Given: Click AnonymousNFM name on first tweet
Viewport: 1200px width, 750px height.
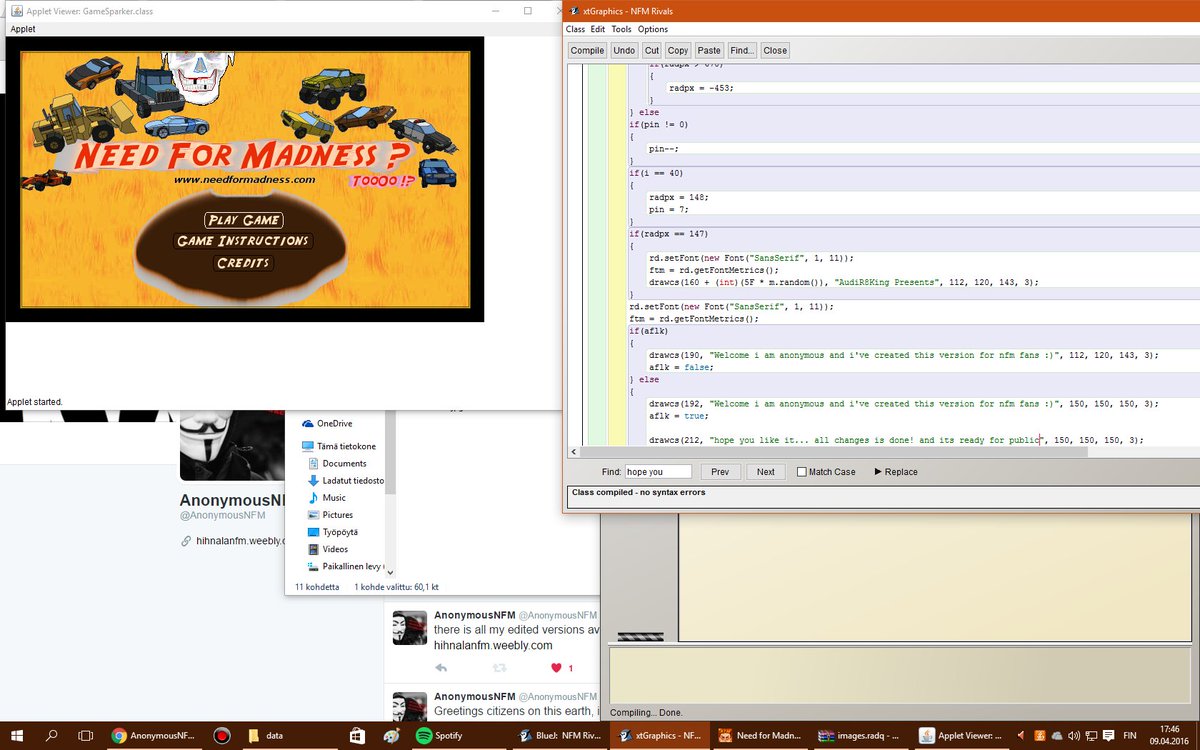Looking at the screenshot, I should click(475, 615).
